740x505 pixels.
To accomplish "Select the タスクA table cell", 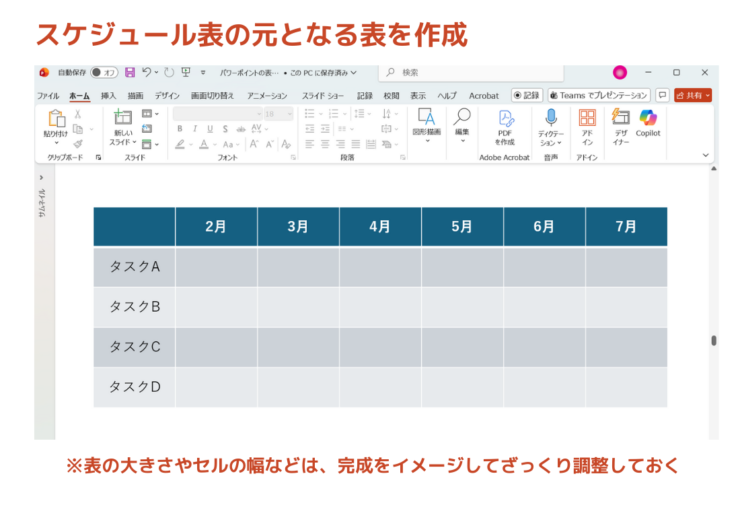I will click(135, 267).
